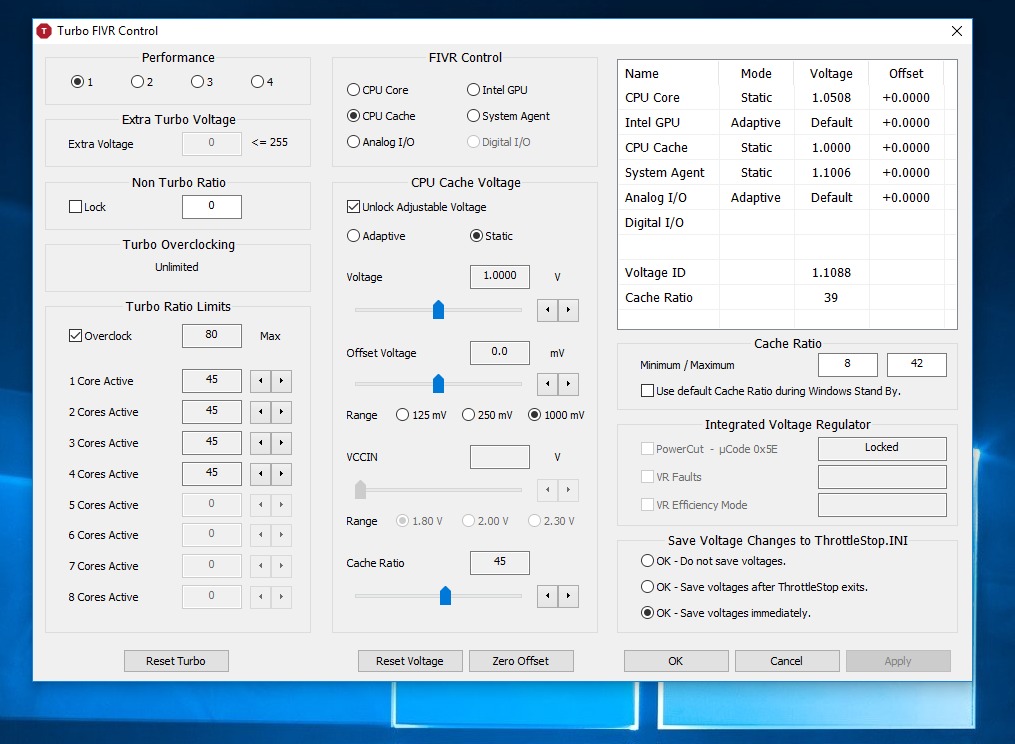Enable default Cache Ratio during Stand By
The width and height of the screenshot is (1015, 744).
click(648, 391)
